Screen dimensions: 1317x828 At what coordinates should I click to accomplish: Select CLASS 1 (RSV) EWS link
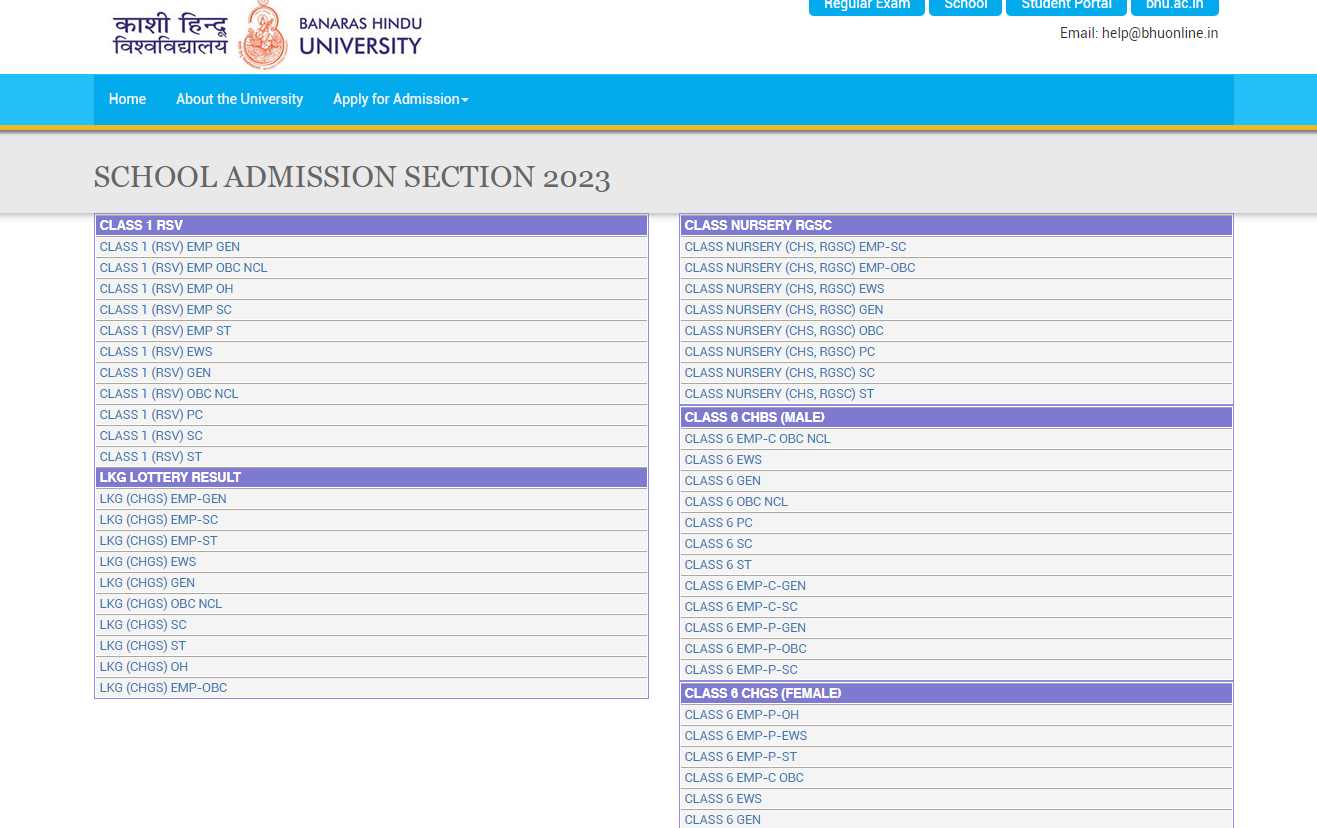coord(156,352)
